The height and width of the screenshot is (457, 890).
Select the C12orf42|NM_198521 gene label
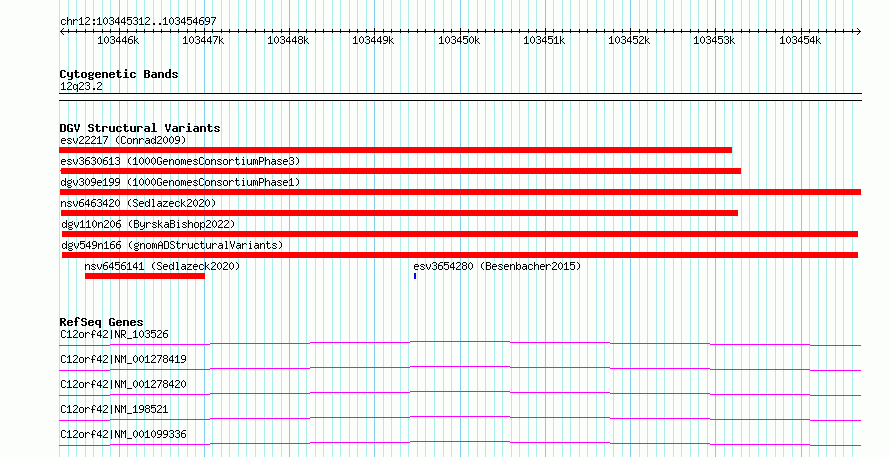click(114, 409)
